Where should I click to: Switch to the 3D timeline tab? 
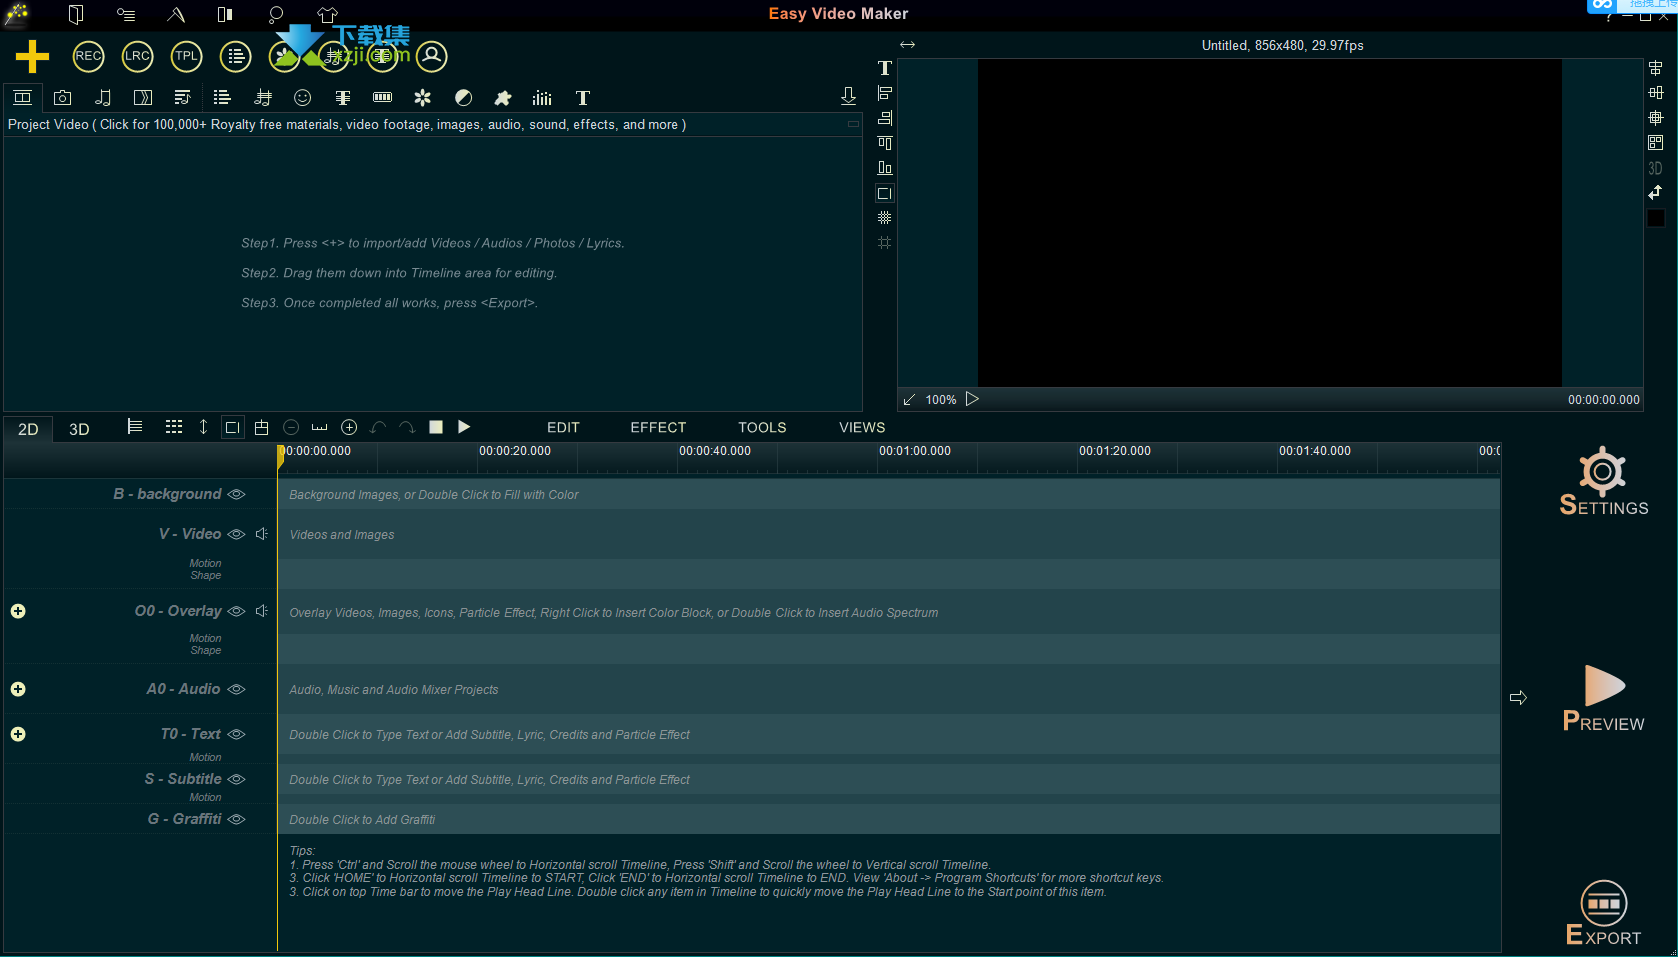click(x=79, y=429)
